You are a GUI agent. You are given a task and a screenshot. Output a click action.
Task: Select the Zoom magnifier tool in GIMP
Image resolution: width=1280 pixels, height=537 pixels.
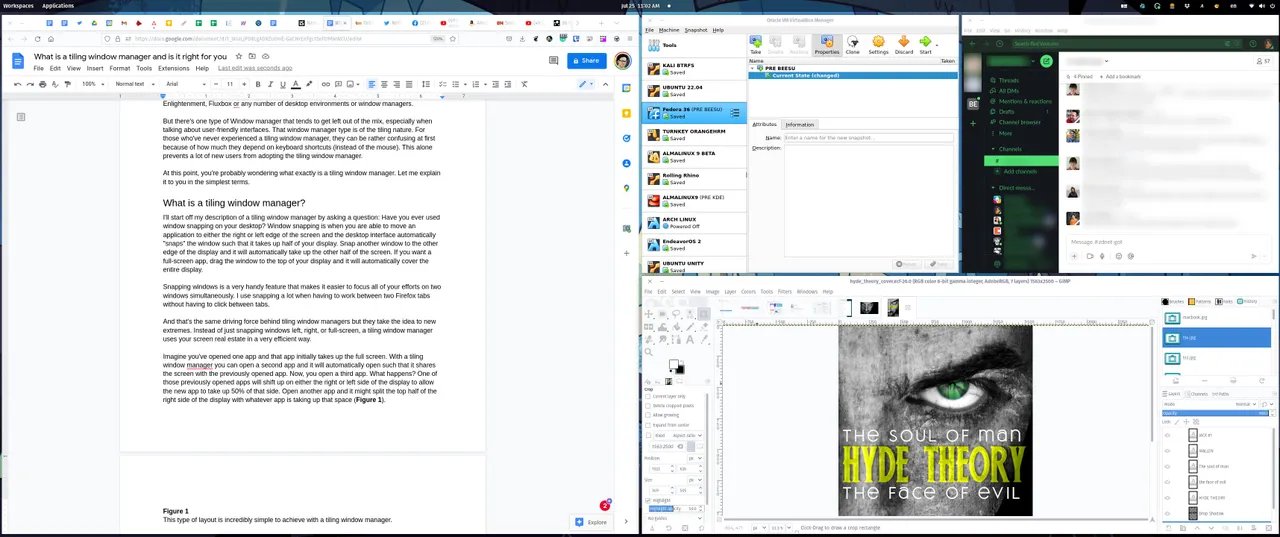pos(648,352)
